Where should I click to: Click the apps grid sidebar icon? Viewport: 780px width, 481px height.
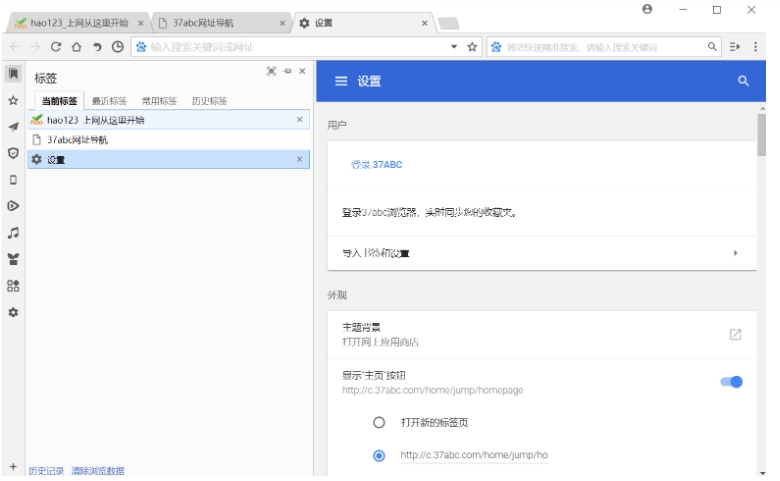(13, 286)
